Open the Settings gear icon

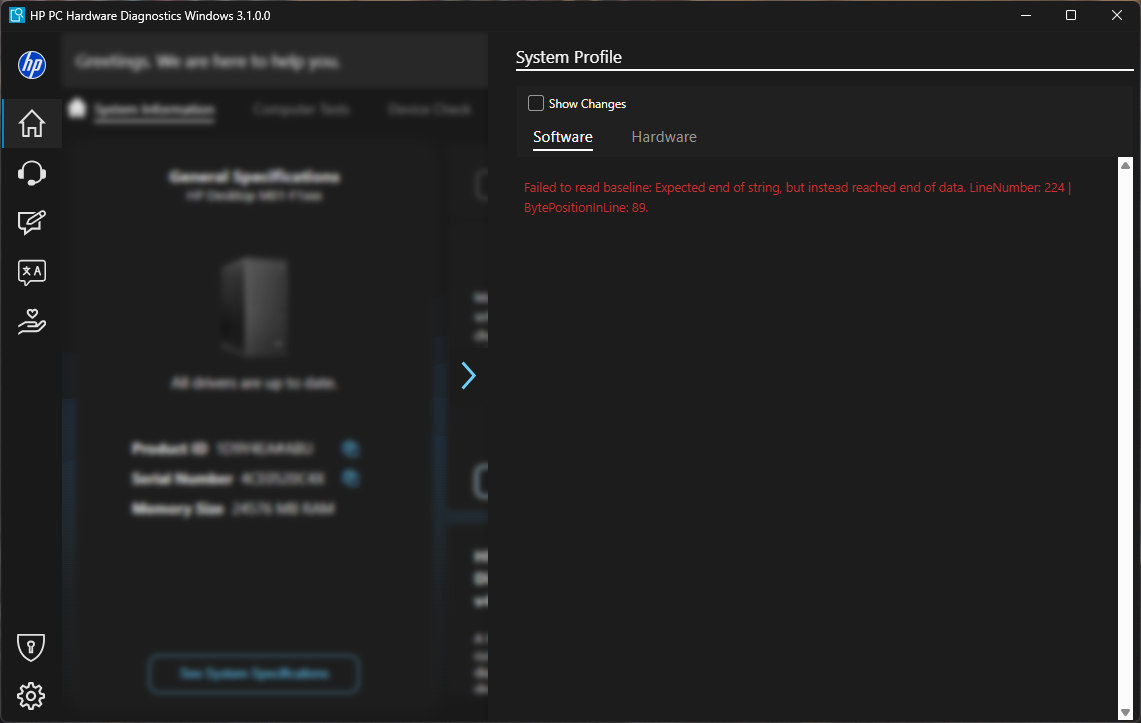[31, 696]
